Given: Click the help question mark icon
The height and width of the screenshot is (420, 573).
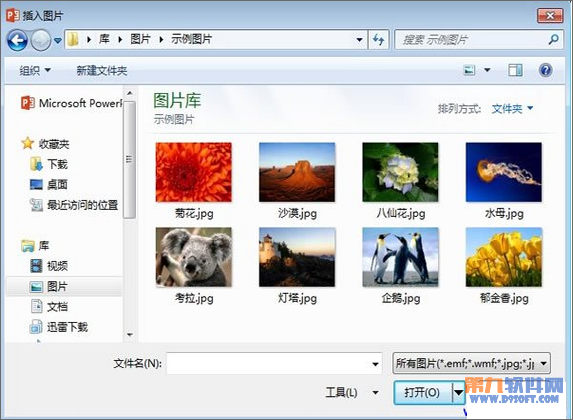Looking at the screenshot, I should pyautogui.click(x=545, y=70).
